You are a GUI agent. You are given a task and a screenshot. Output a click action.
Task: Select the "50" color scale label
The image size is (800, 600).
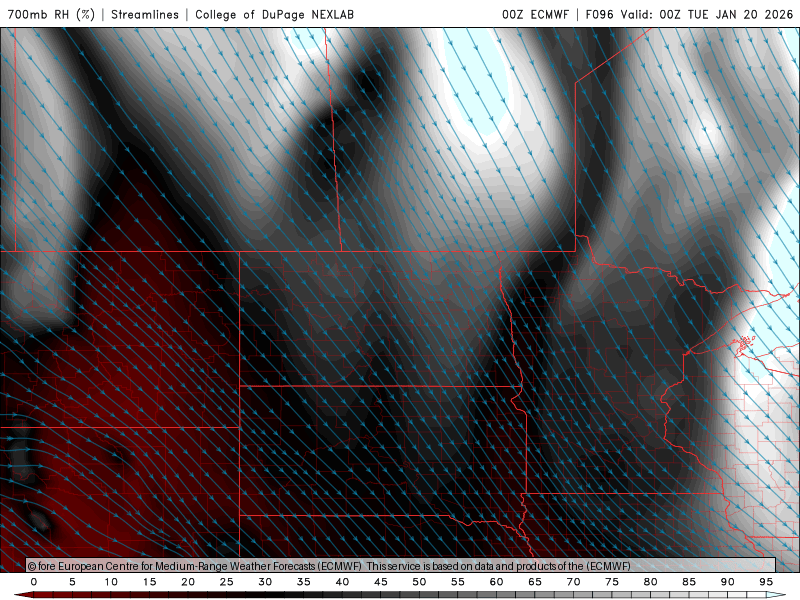tap(419, 582)
